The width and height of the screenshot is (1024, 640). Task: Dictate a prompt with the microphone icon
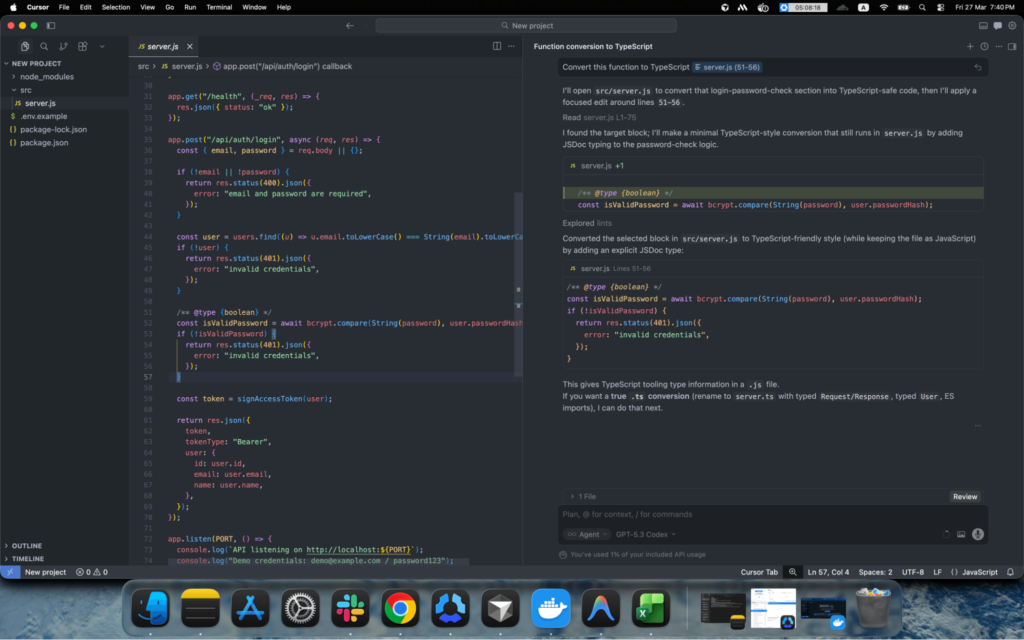point(978,534)
